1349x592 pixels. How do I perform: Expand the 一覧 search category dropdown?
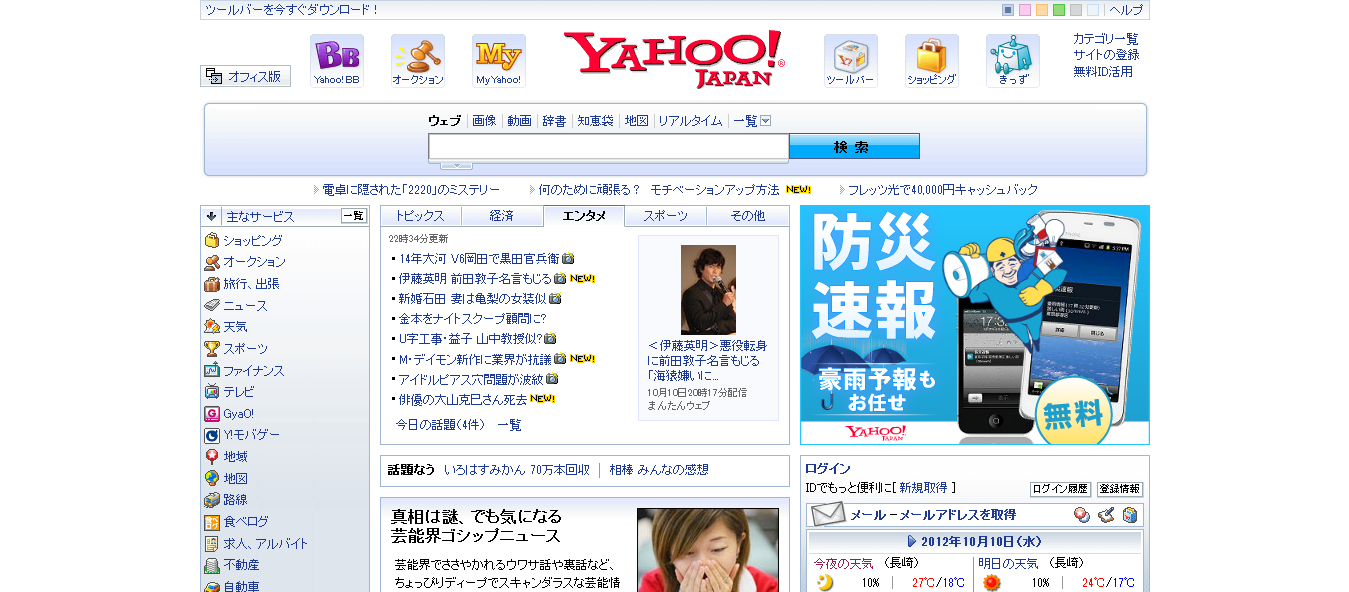tap(765, 121)
